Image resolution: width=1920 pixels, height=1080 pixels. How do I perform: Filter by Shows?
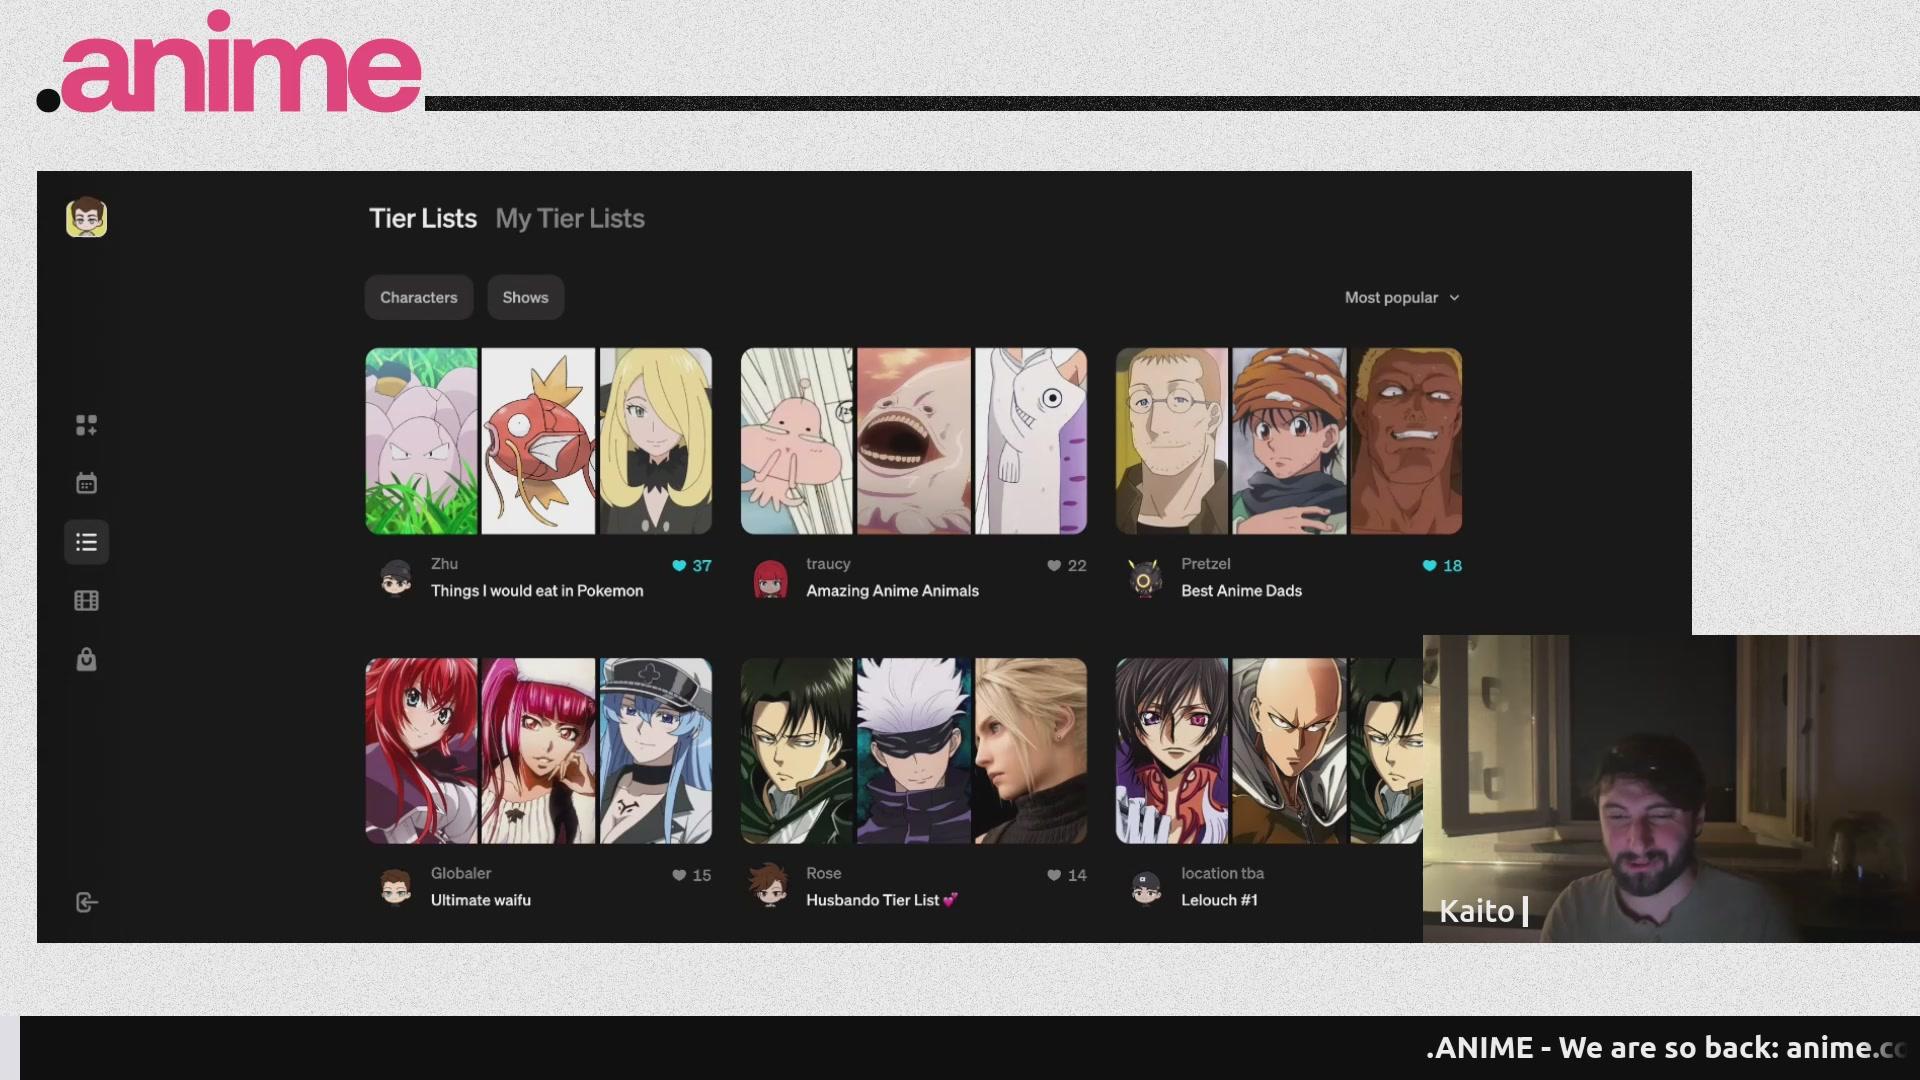point(526,298)
